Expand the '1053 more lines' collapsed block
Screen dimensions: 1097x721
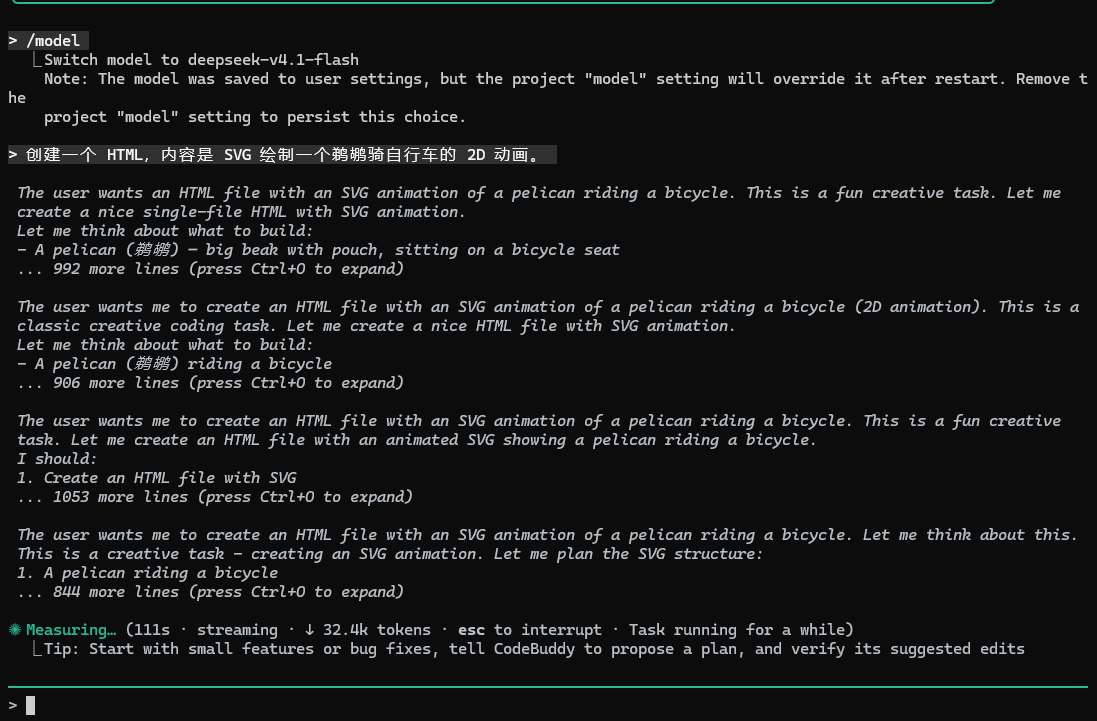[x=215, y=497]
